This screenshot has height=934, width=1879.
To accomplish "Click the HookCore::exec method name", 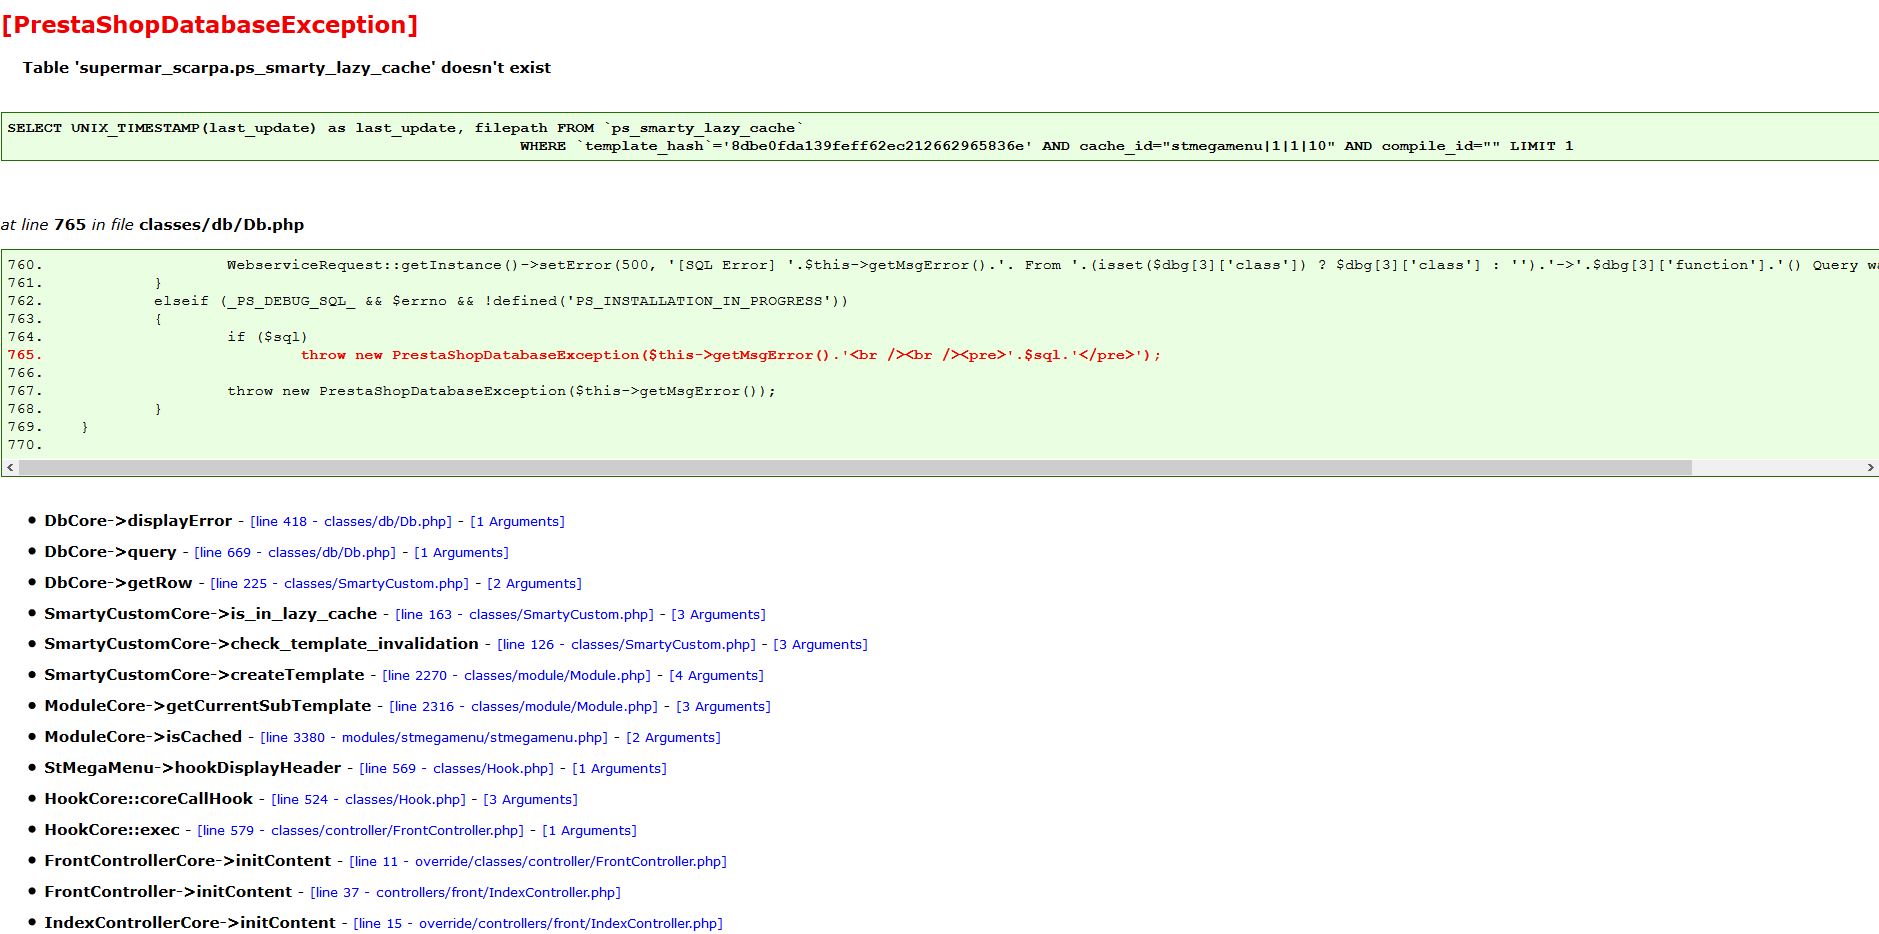I will tap(112, 830).
